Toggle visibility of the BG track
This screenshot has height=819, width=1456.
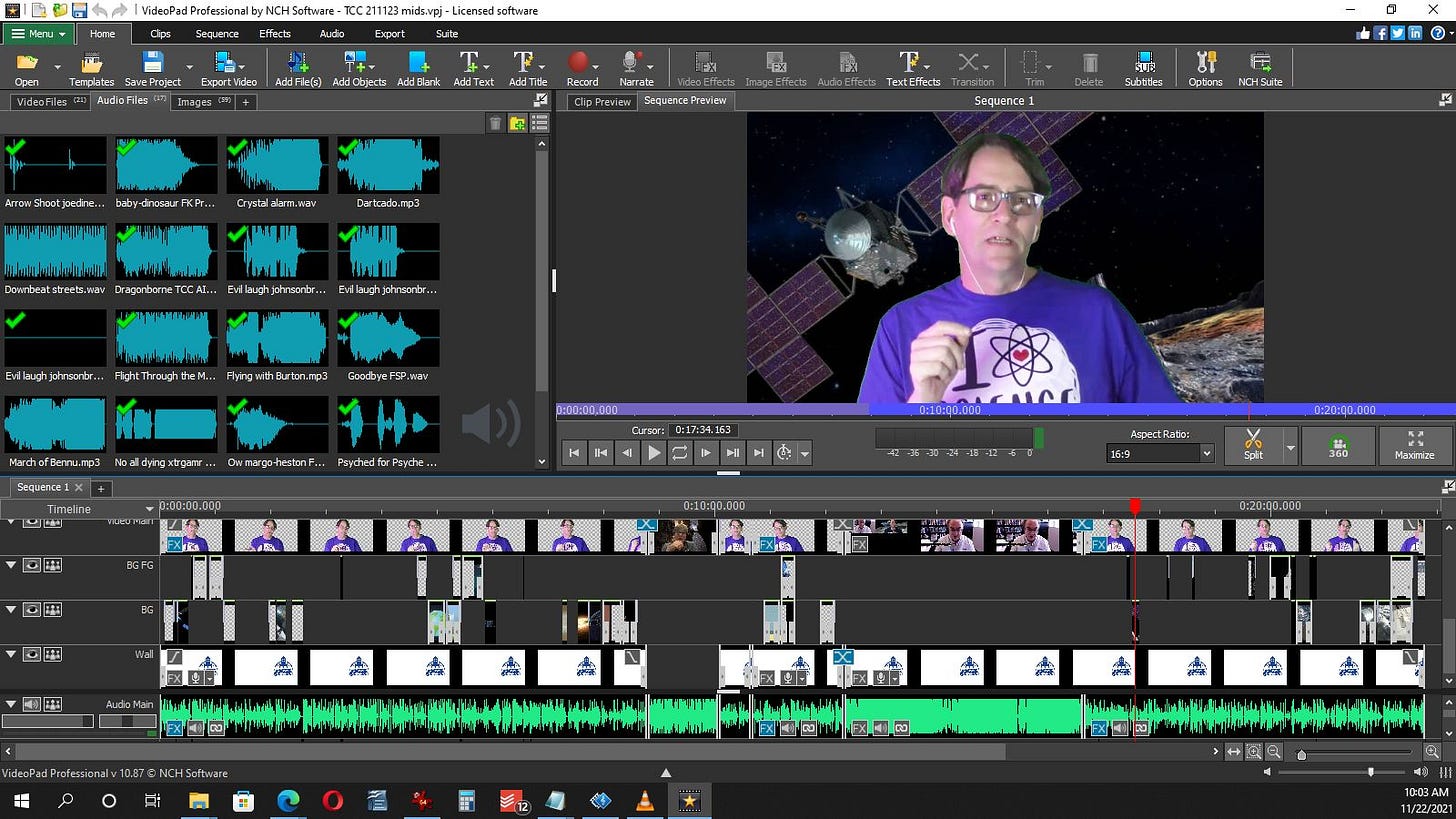(x=32, y=610)
